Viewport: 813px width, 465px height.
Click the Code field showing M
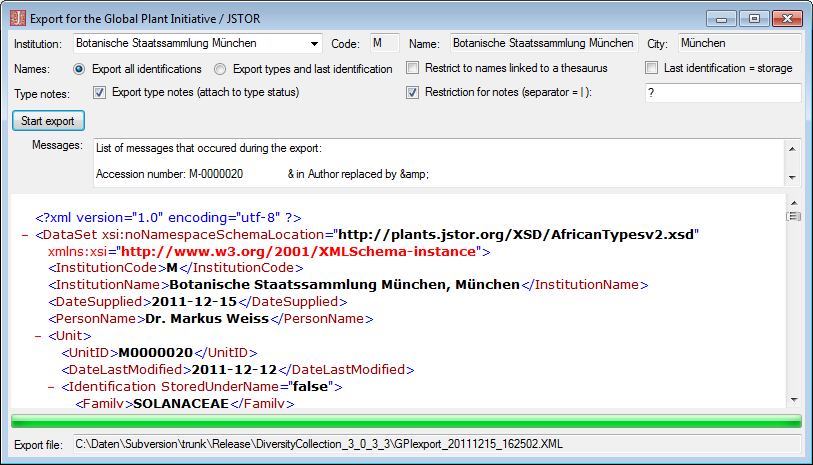(x=385, y=43)
